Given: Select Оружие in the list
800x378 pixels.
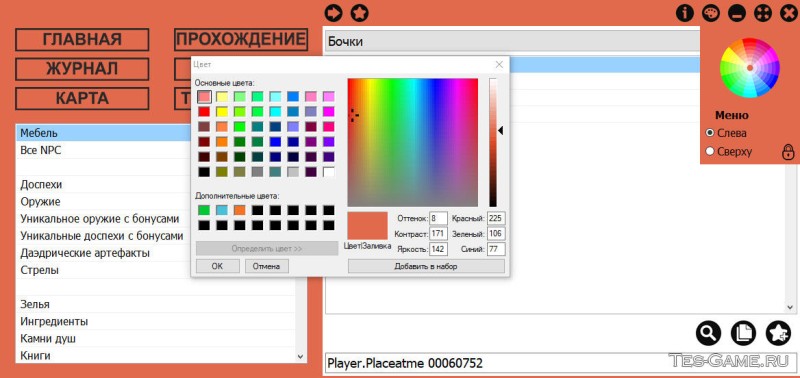Looking at the screenshot, I should click(x=103, y=201).
